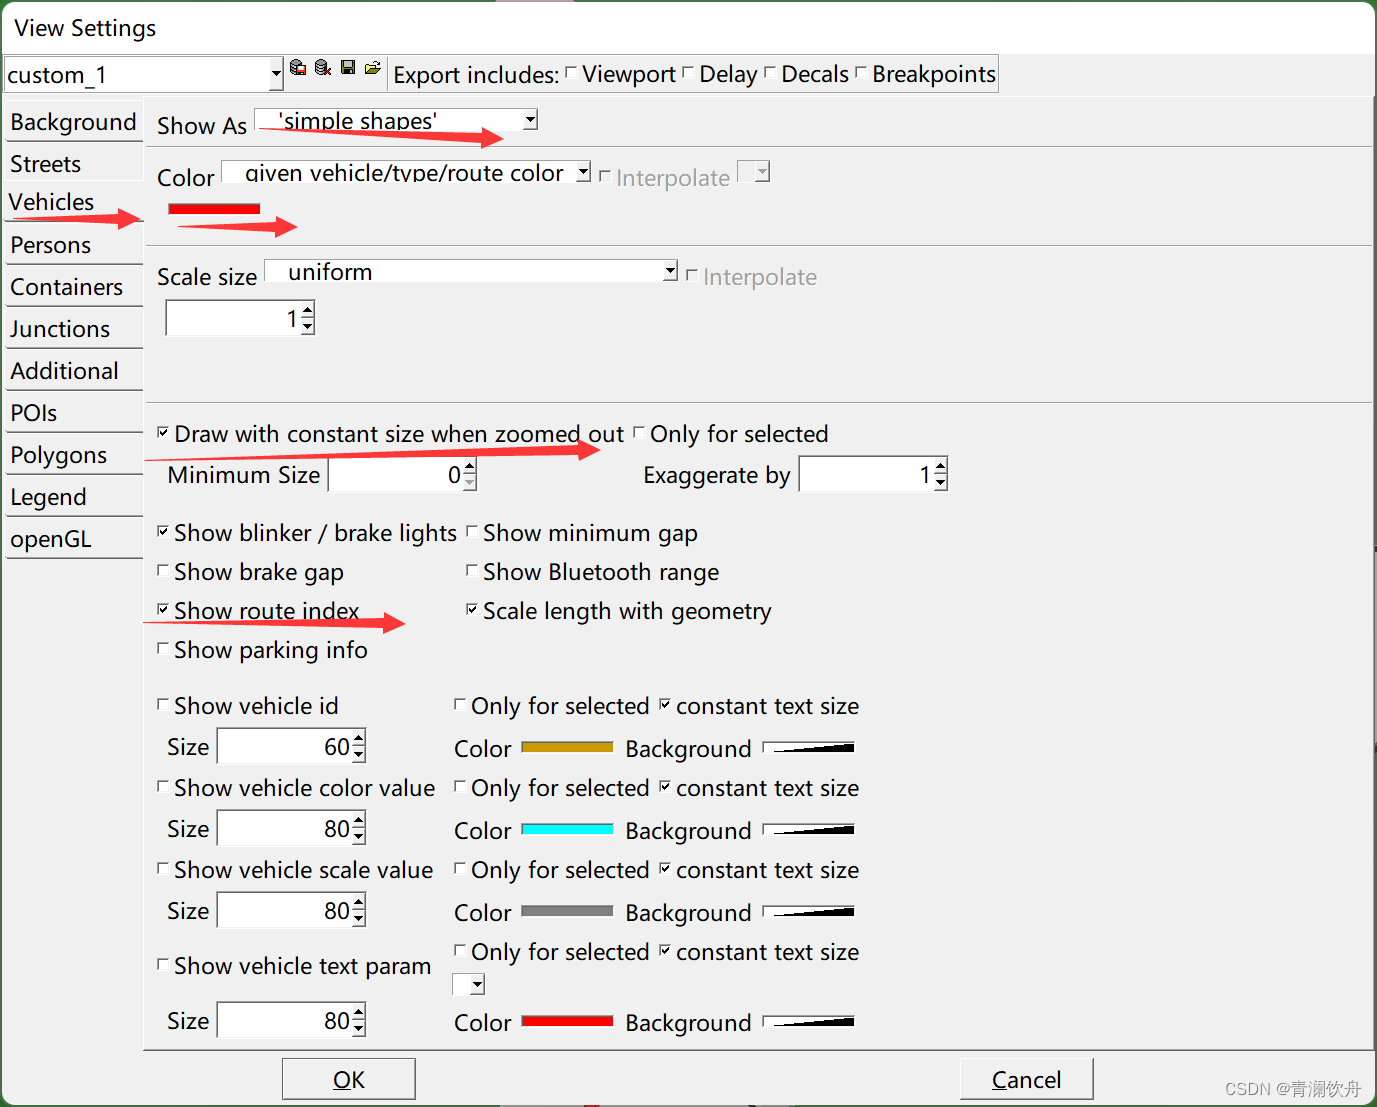This screenshot has height=1107, width=1377.
Task: Open the Scale size uniform dropdown
Action: click(471, 271)
